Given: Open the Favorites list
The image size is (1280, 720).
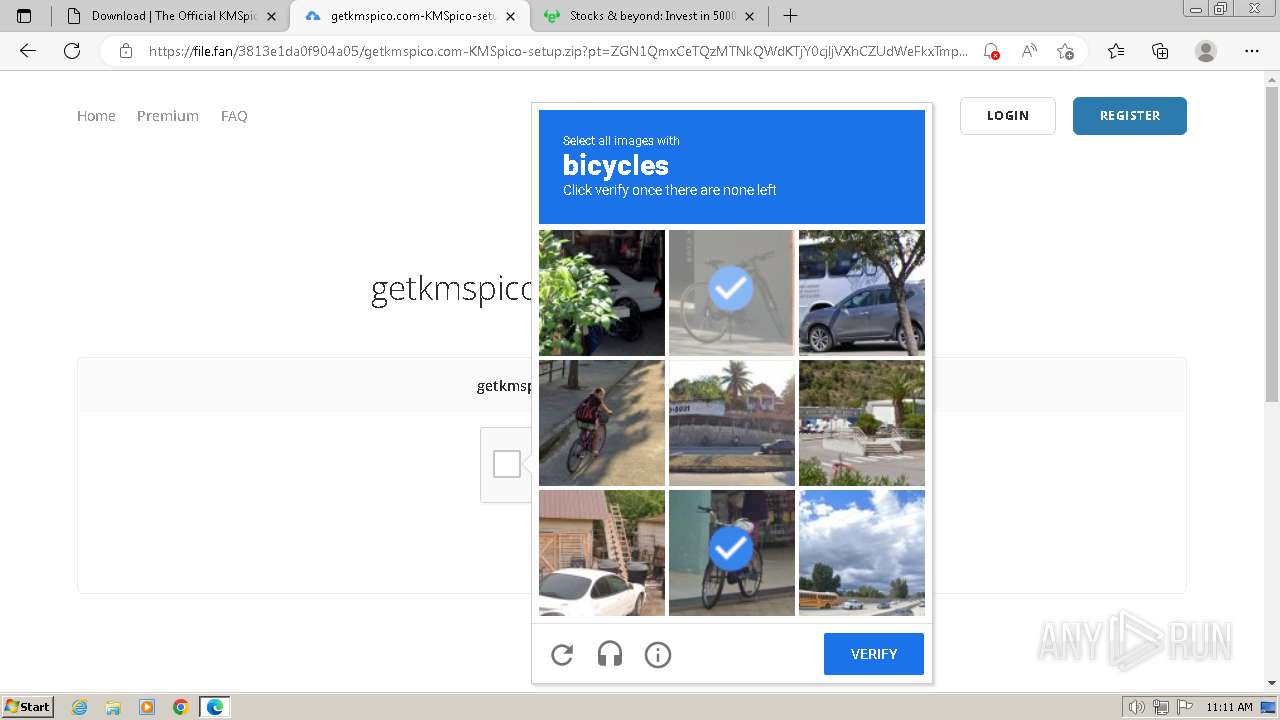Looking at the screenshot, I should coord(1116,51).
